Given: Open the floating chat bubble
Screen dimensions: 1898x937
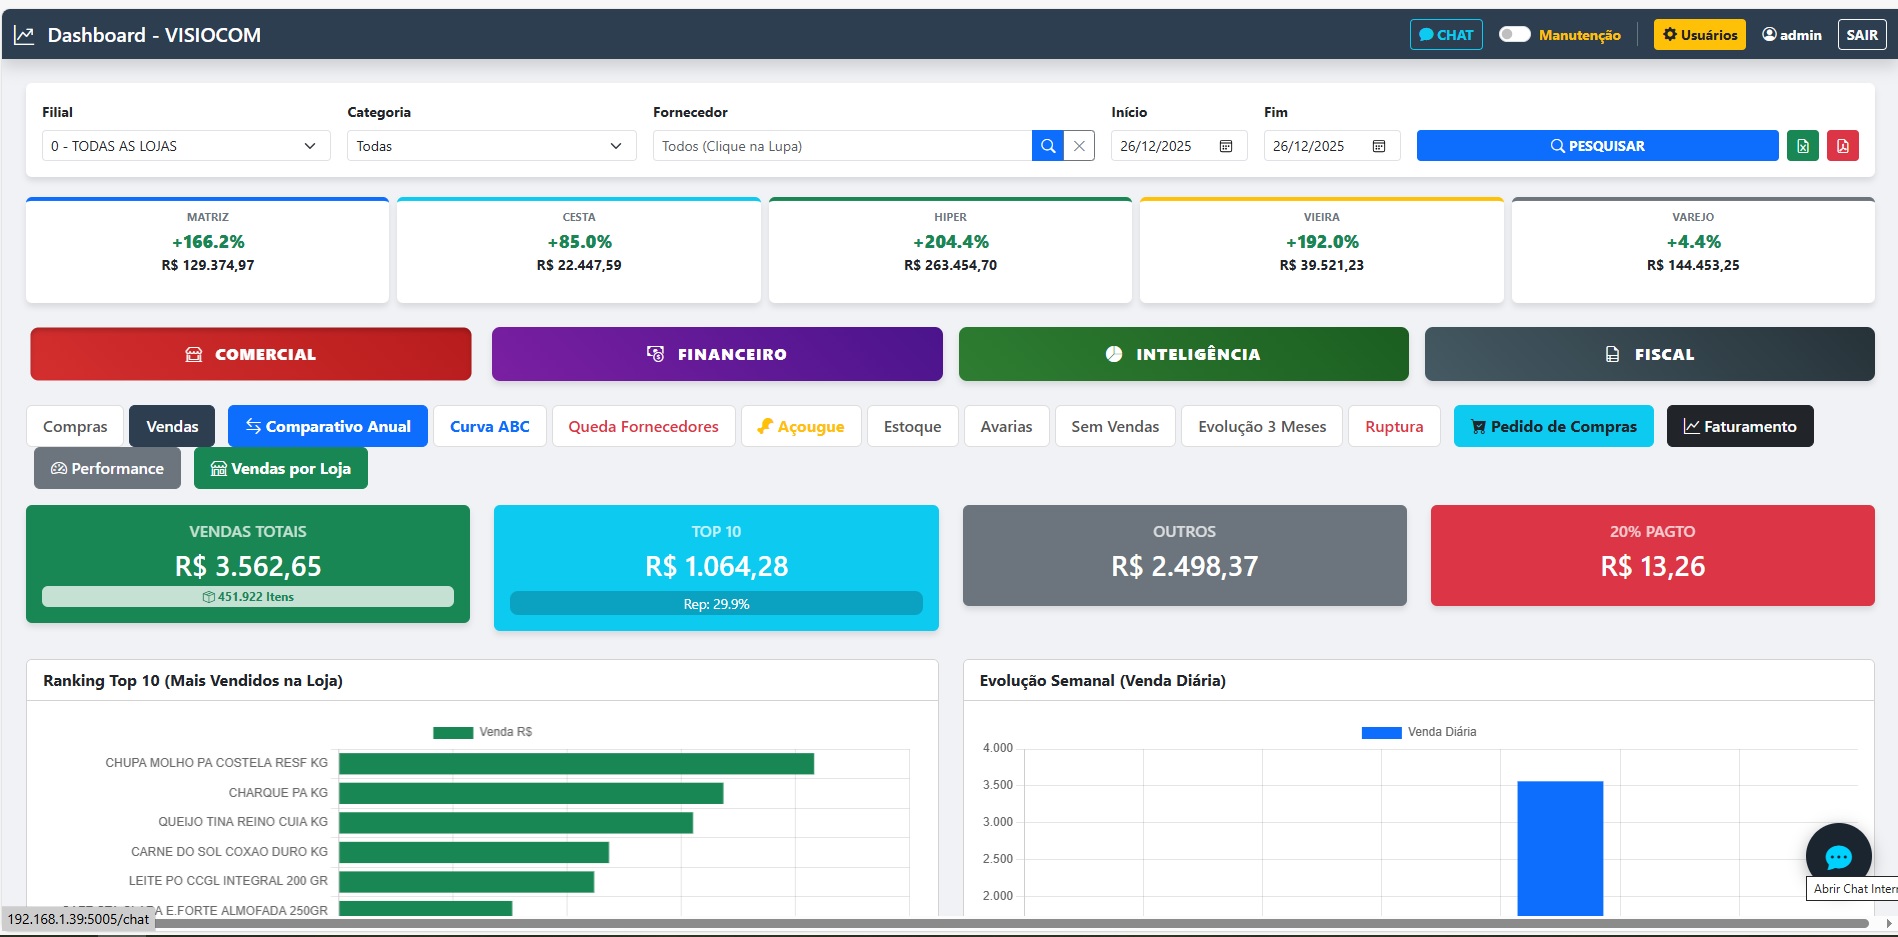Looking at the screenshot, I should coord(1839,857).
